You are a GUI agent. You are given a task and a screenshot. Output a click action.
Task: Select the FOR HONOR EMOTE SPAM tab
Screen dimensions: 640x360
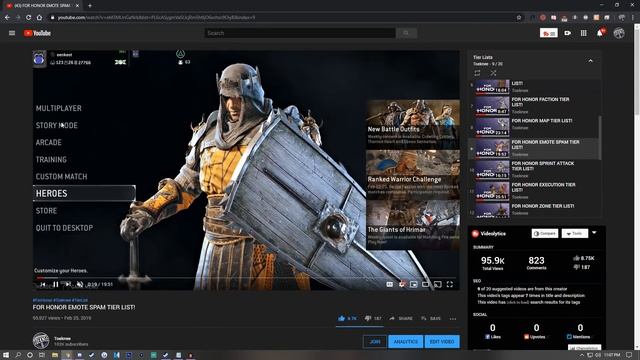42,6
